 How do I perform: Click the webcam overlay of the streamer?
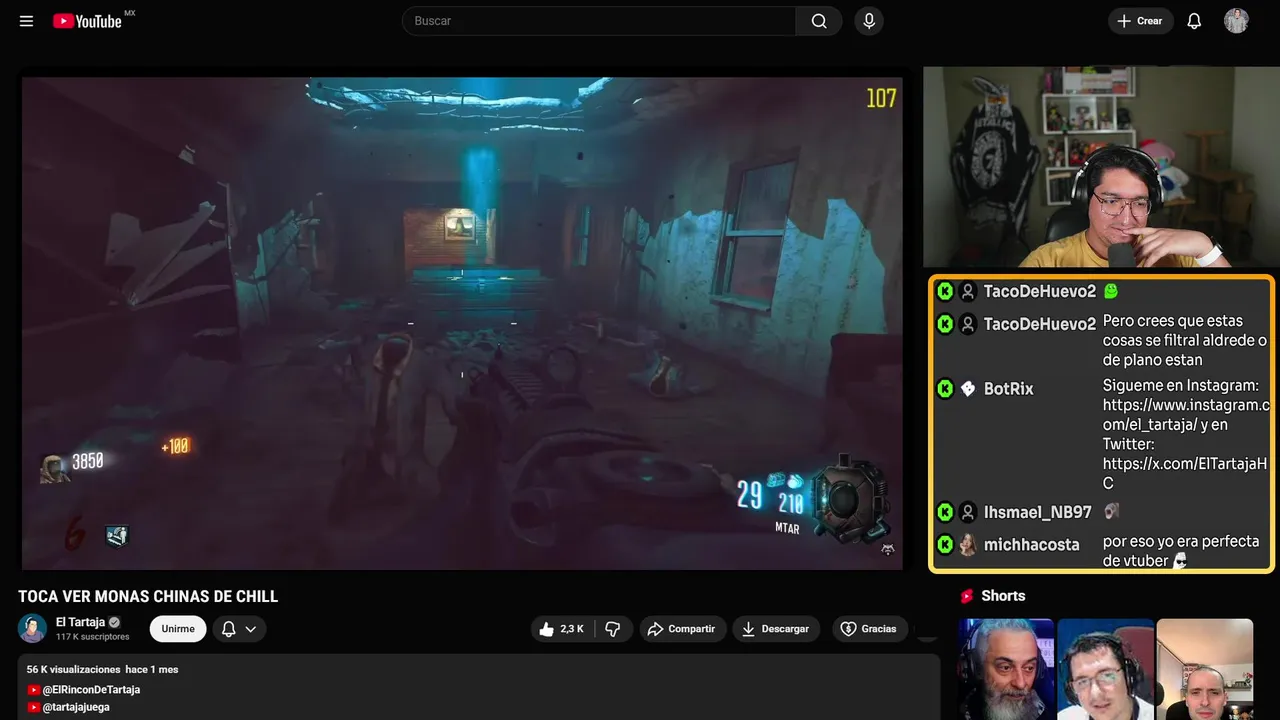coord(1101,167)
